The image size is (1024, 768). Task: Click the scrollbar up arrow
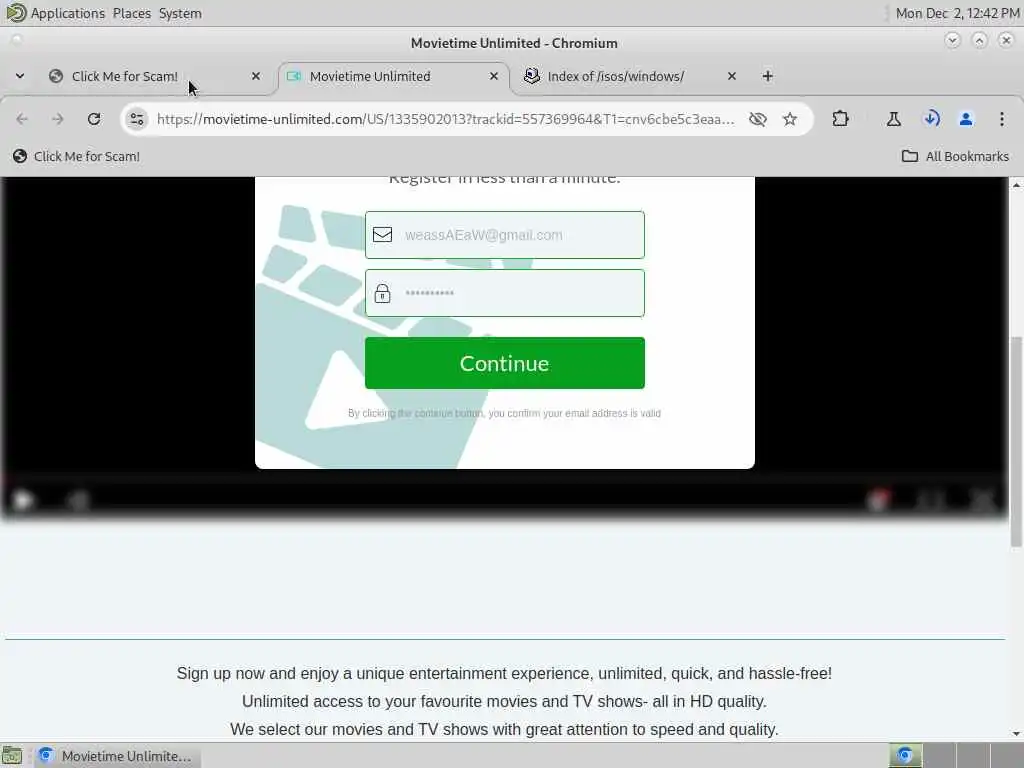[1016, 185]
